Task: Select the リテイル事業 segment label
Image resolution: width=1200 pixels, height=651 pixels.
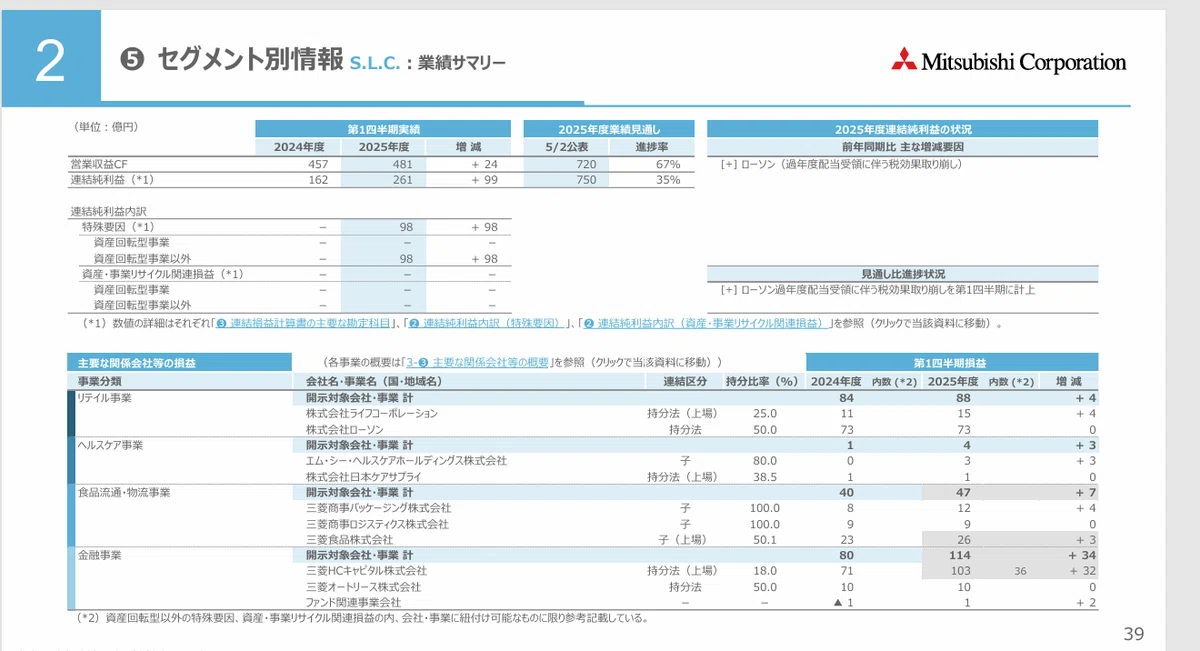Action: click(105, 397)
